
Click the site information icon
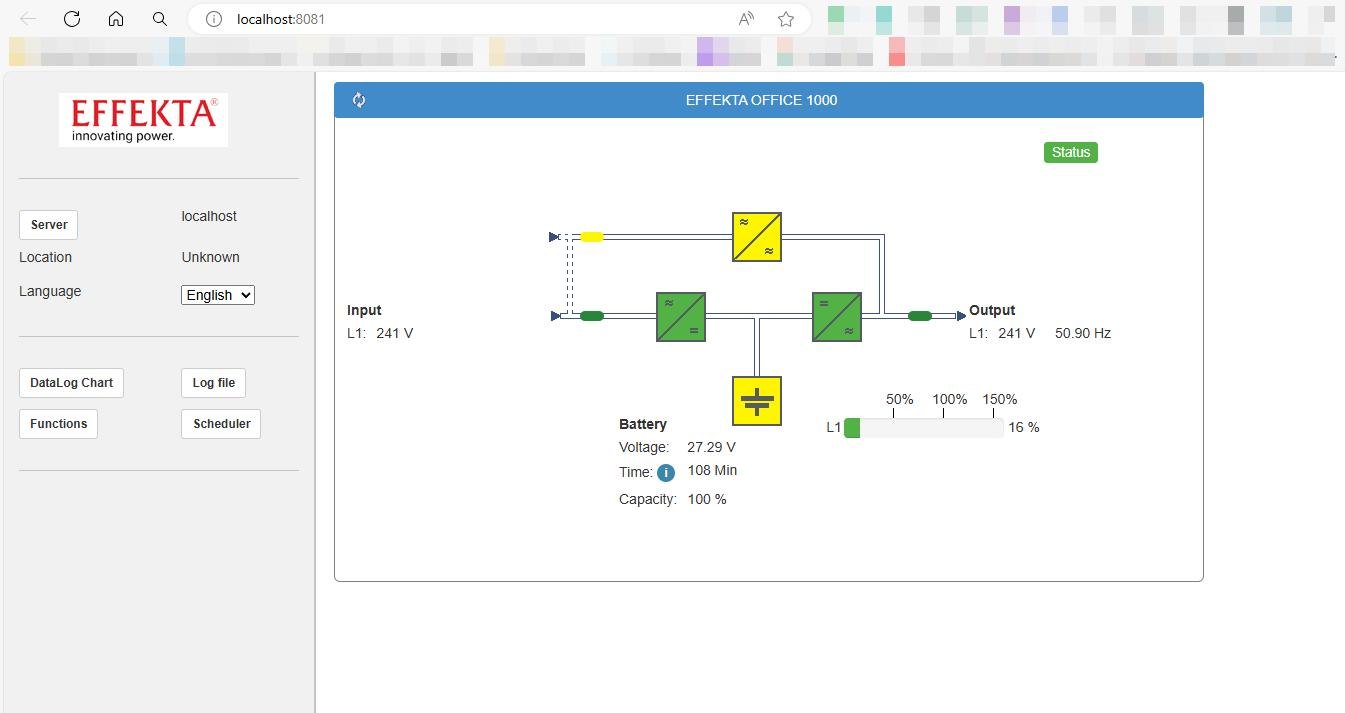[213, 19]
